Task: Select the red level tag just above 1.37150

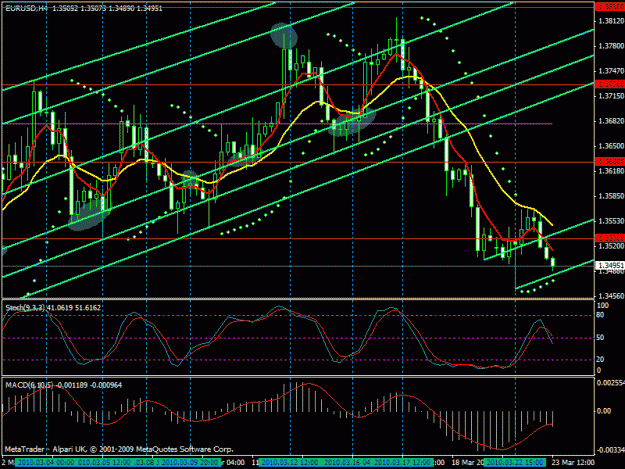Action: (x=609, y=84)
